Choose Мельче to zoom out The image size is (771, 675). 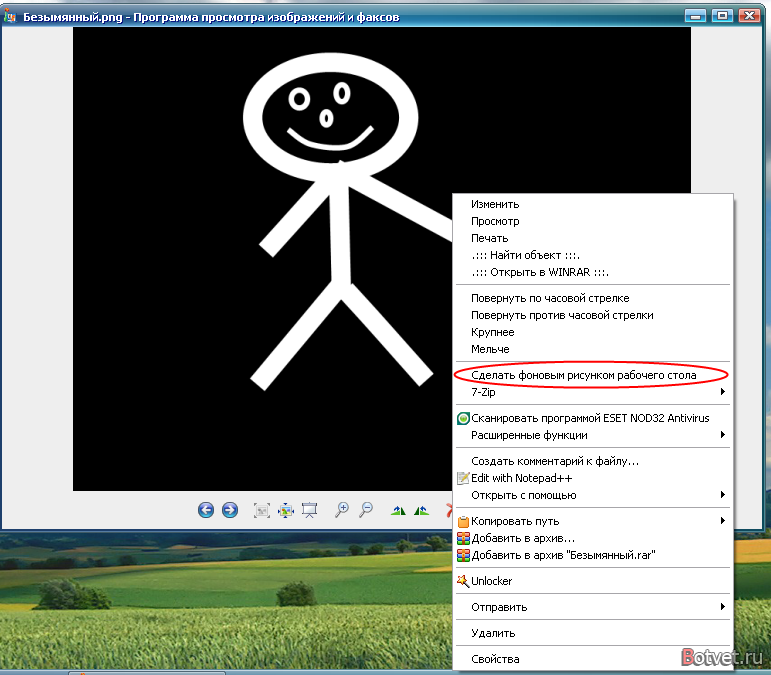[593, 349]
